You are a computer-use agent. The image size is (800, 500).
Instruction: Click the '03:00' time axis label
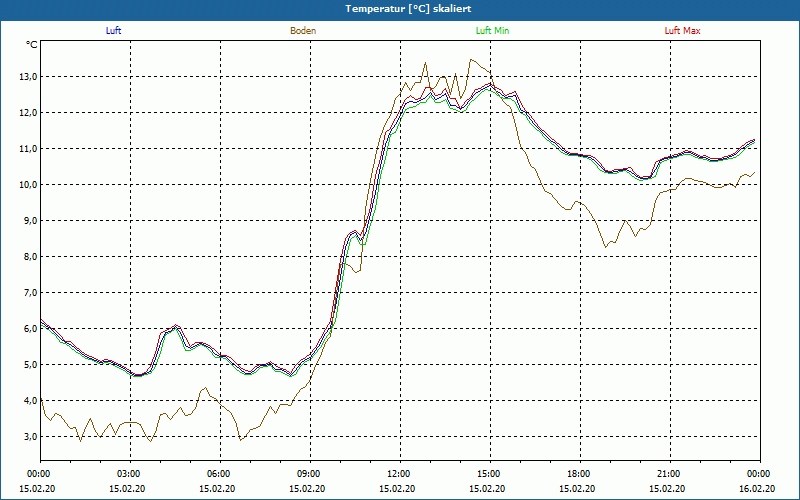point(131,474)
